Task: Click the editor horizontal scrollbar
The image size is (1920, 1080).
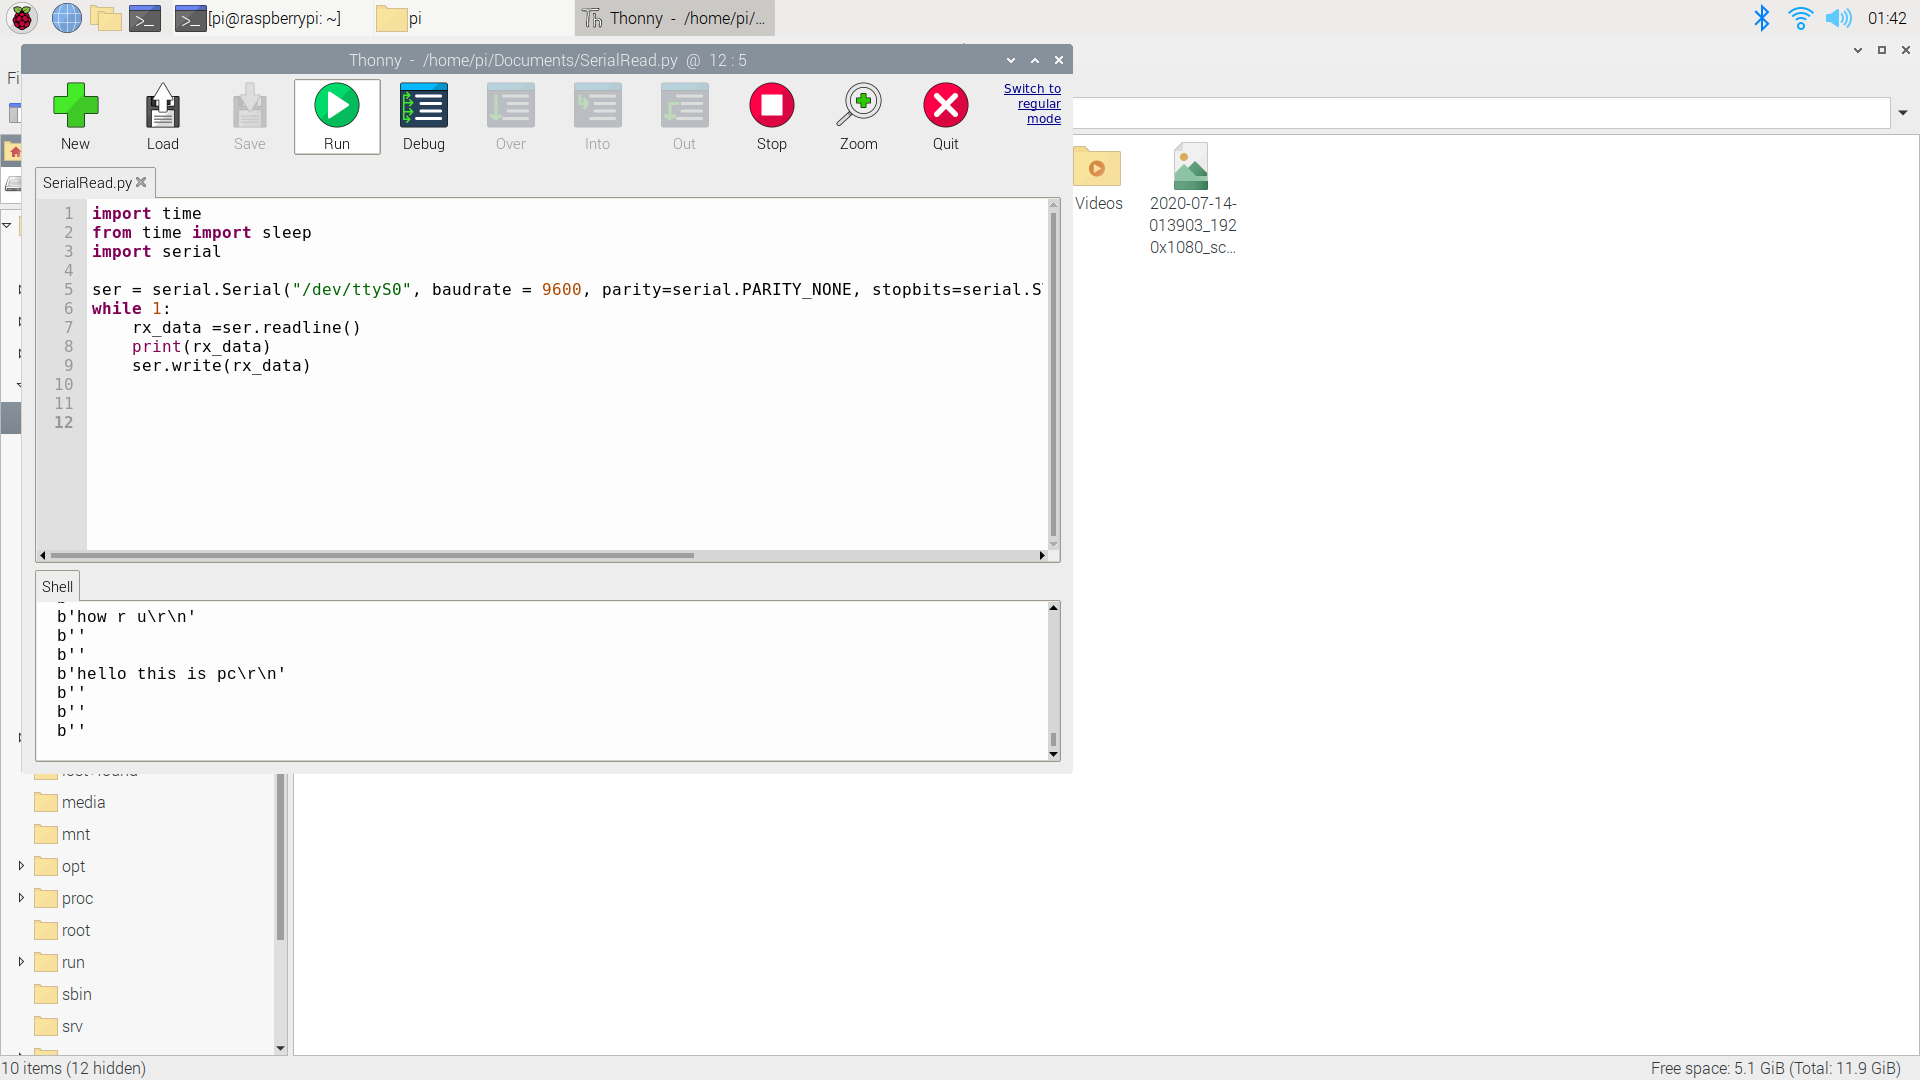Action: 372,555
